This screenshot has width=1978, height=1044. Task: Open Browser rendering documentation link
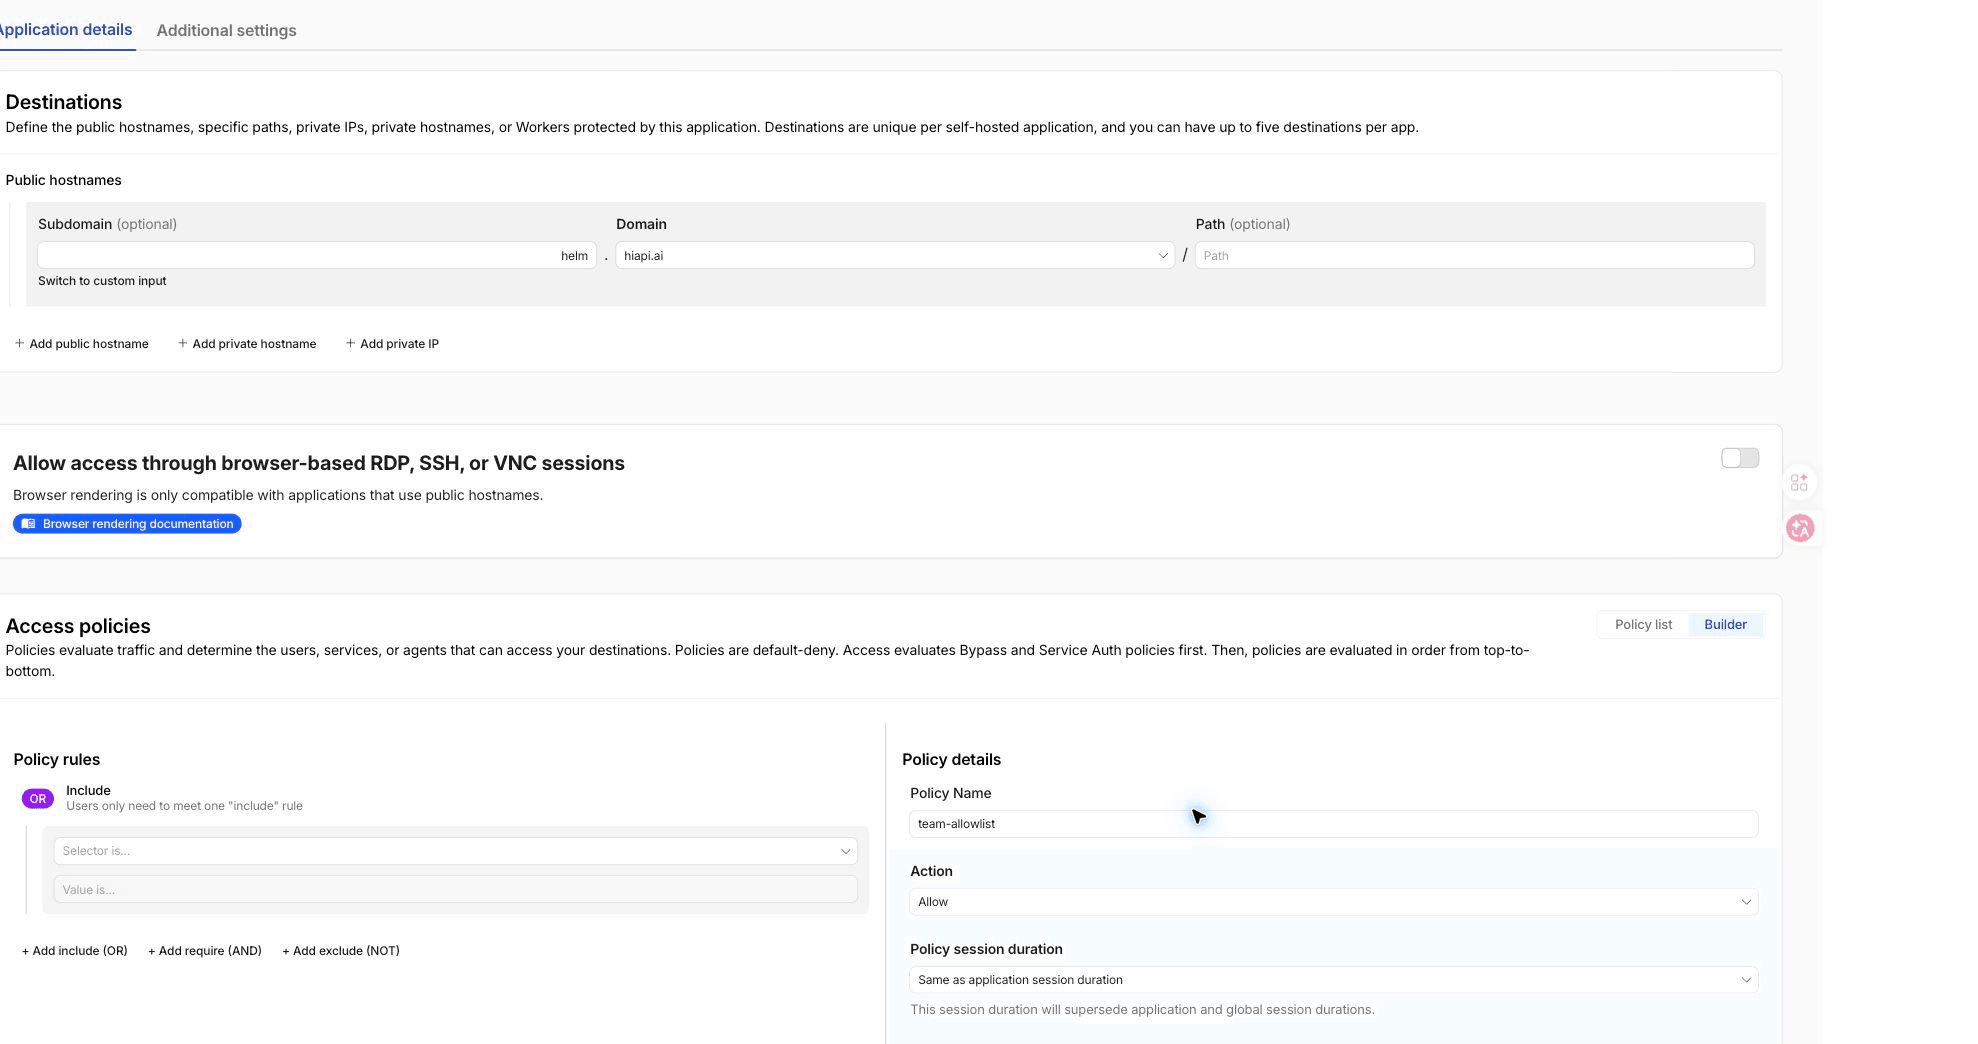click(127, 524)
